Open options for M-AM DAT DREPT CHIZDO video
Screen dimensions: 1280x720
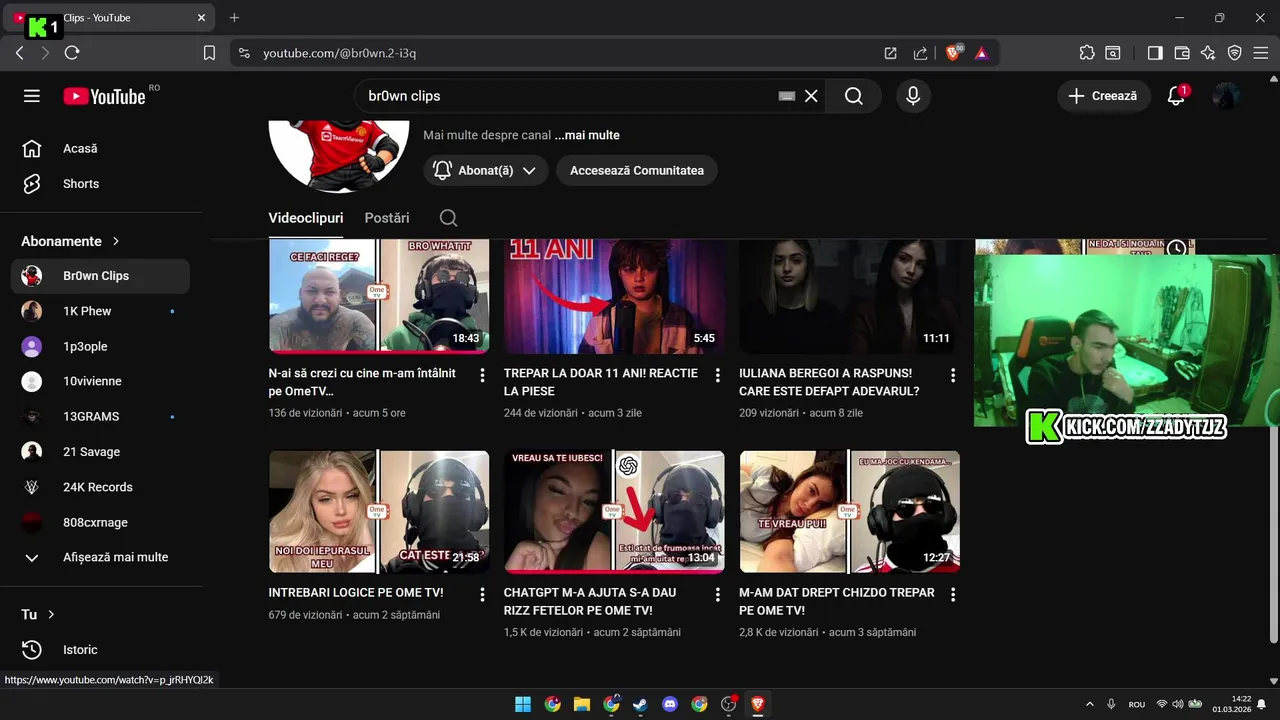tap(953, 594)
